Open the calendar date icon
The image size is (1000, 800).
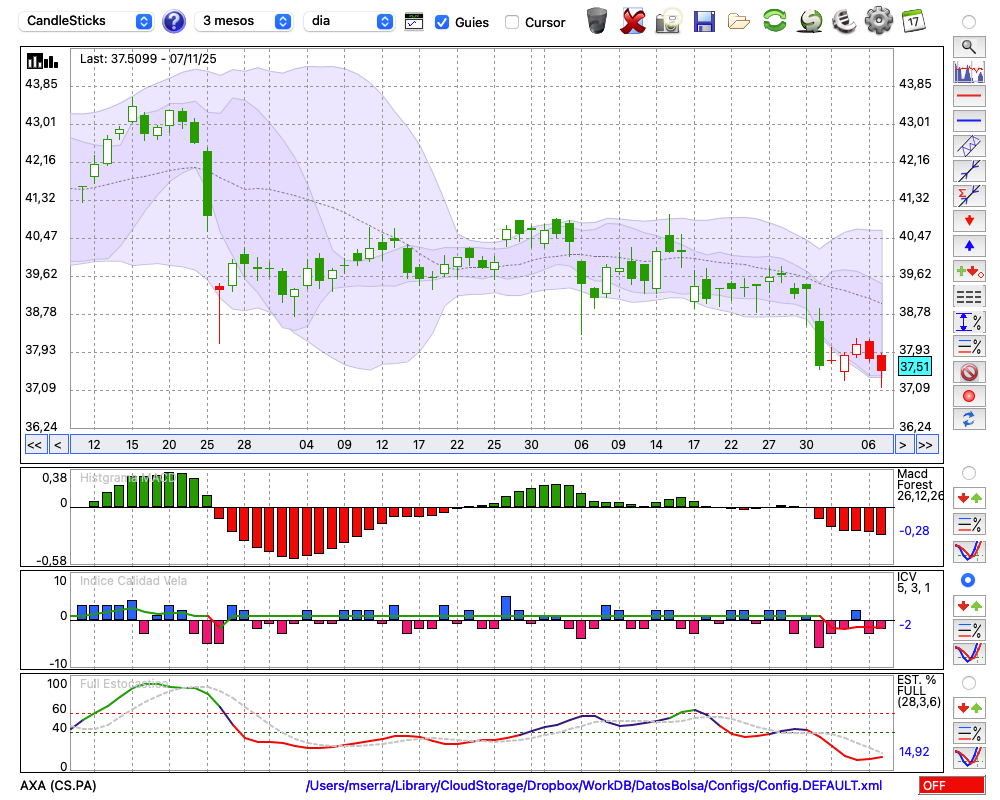pos(913,21)
